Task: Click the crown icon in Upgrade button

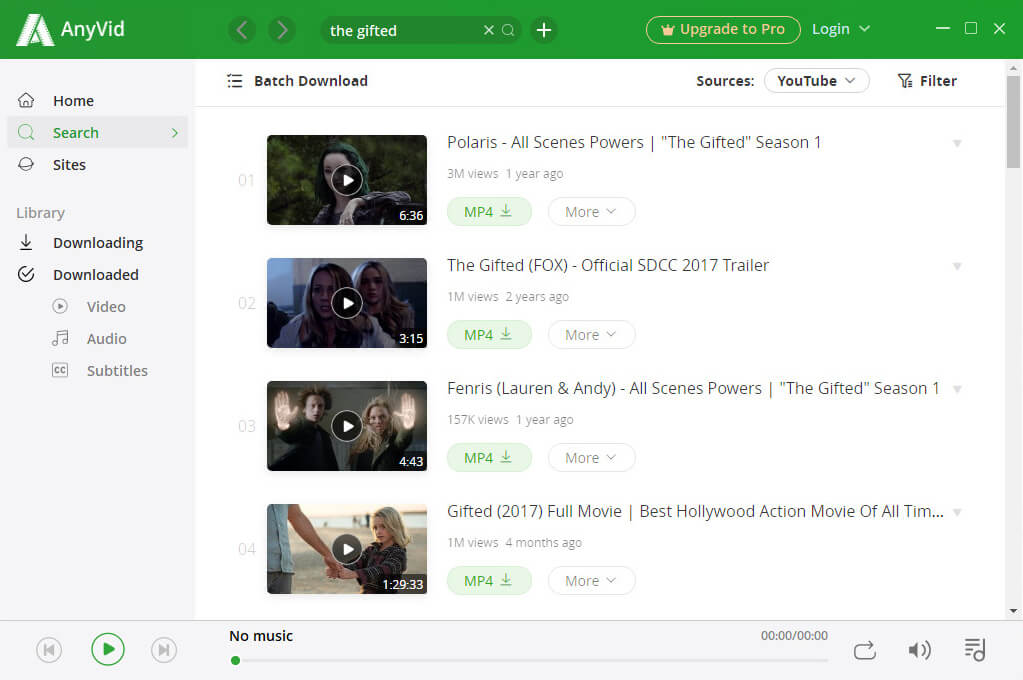Action: (x=667, y=30)
